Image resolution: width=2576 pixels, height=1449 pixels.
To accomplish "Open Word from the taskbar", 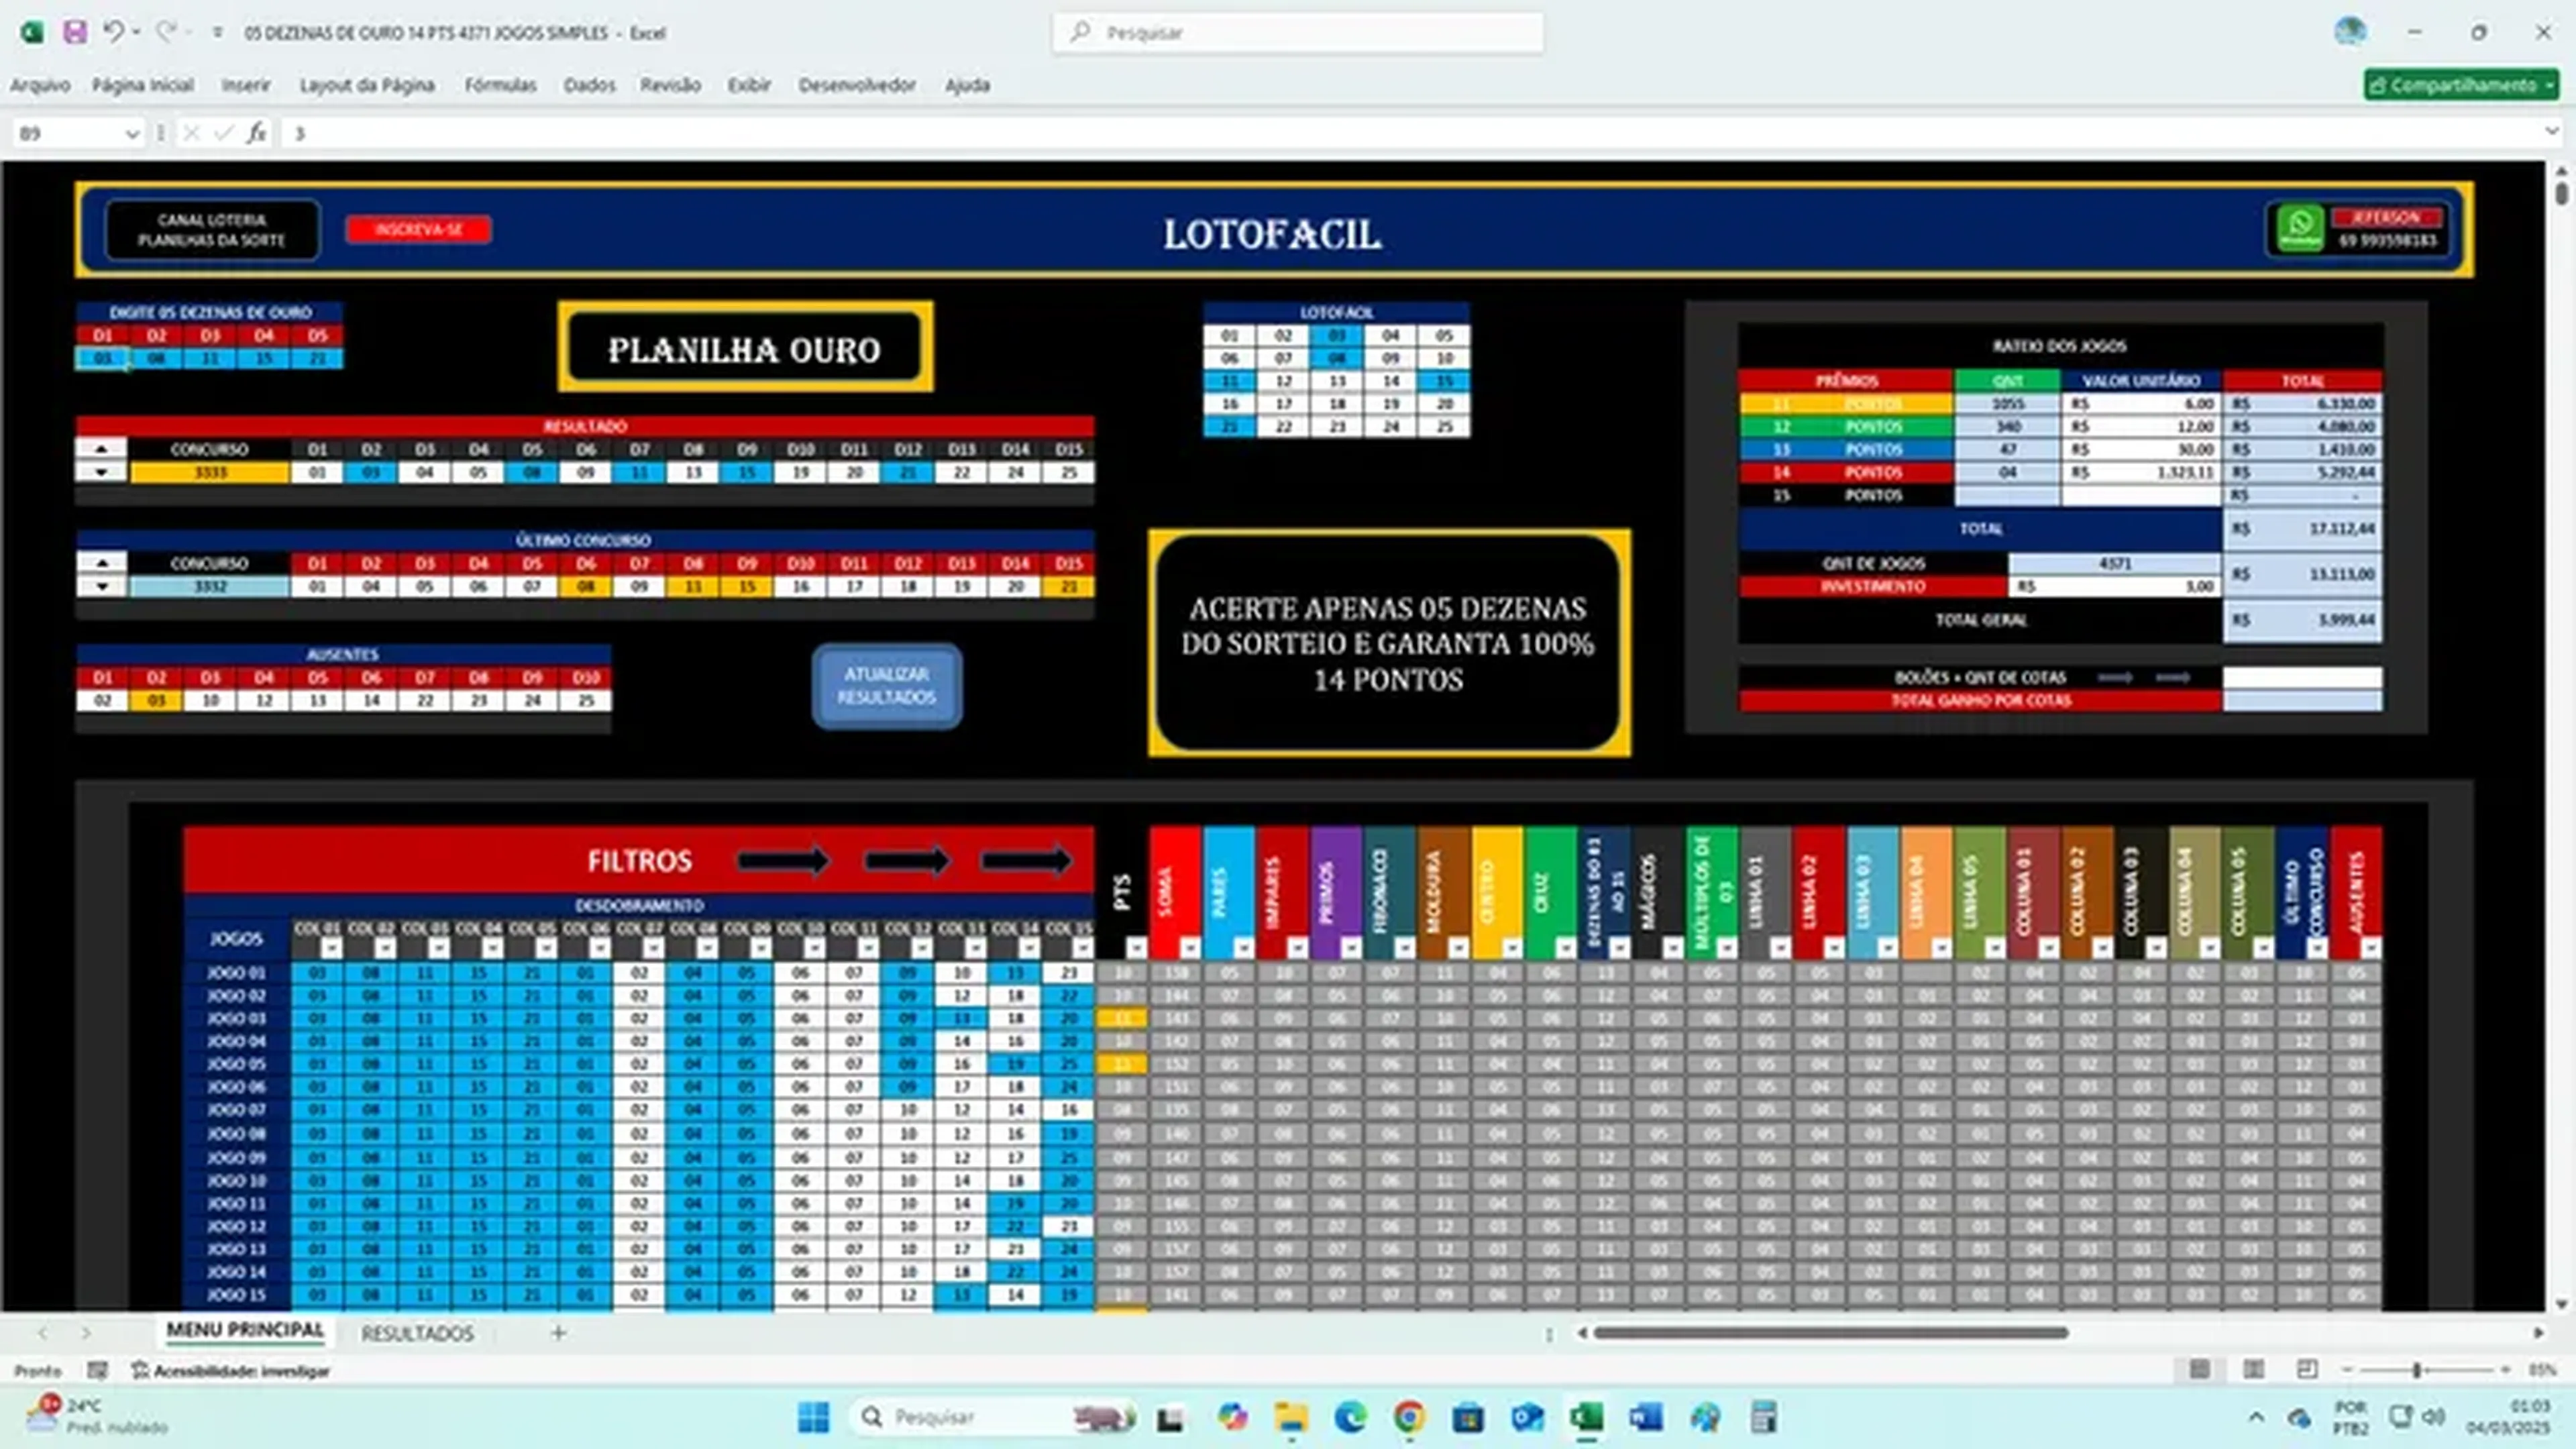I will (x=1646, y=1417).
